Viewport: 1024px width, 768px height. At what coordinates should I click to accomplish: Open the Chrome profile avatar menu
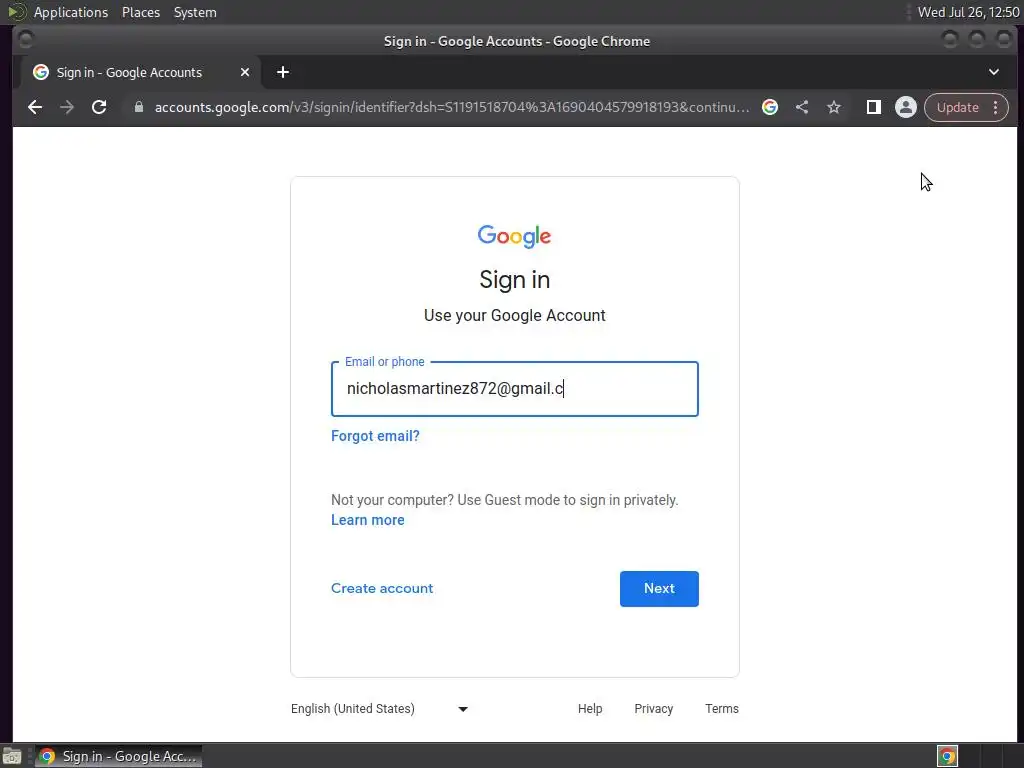pos(906,107)
